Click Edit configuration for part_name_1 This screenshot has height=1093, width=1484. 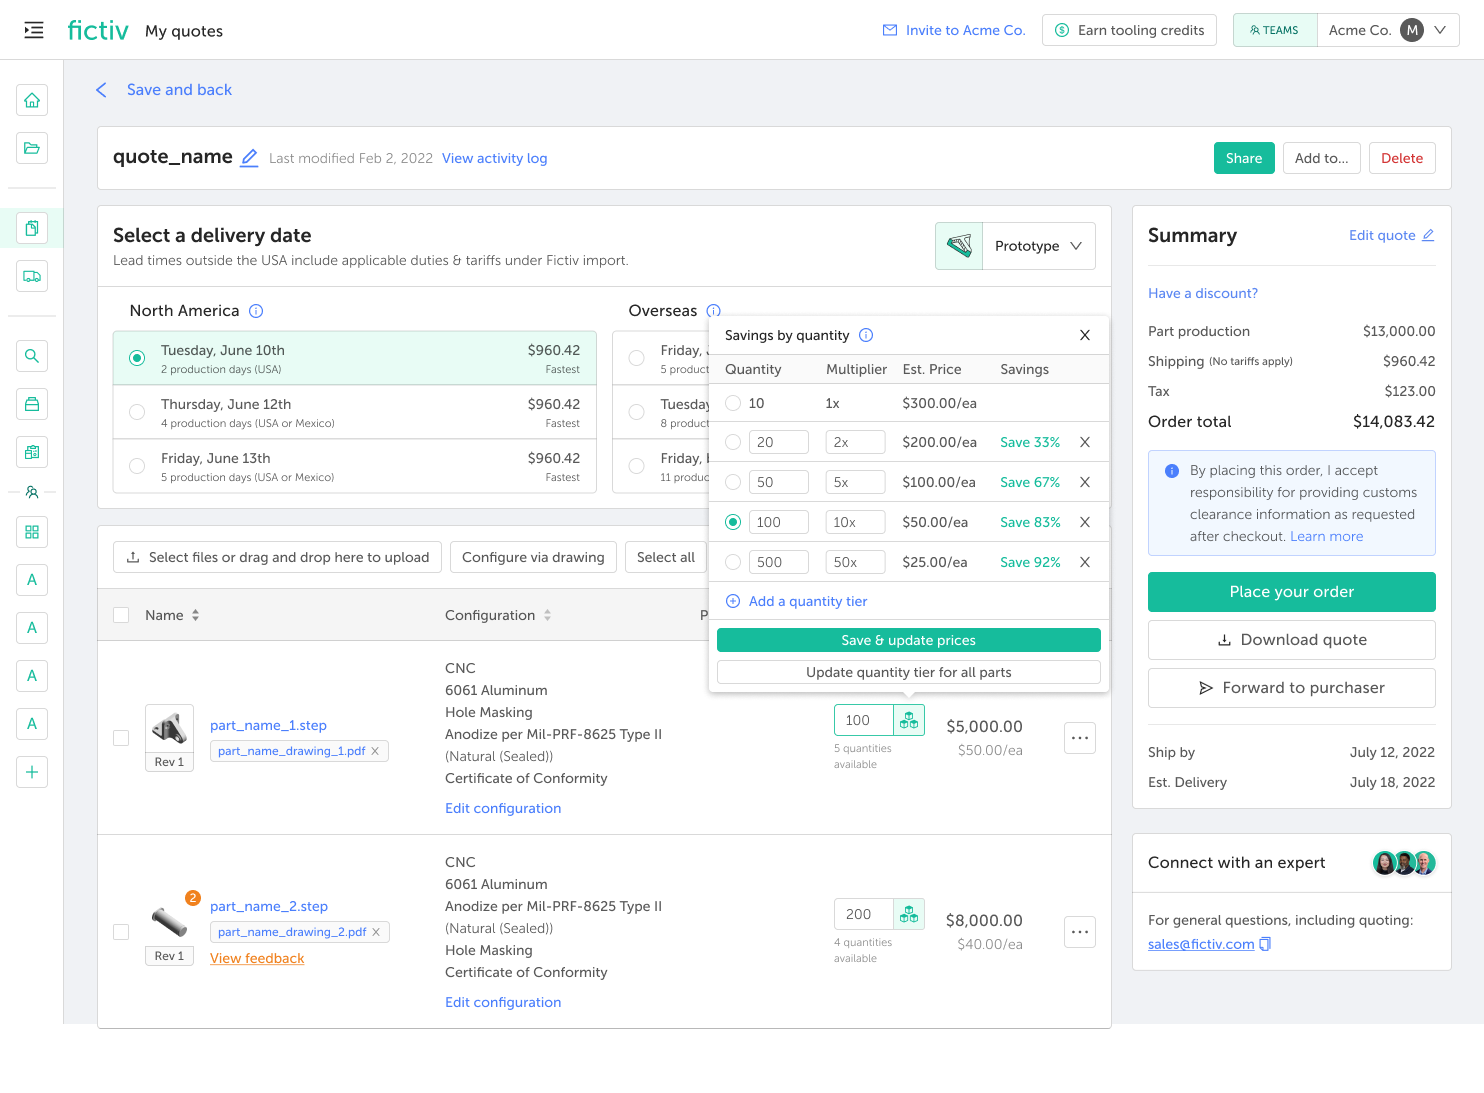503,808
